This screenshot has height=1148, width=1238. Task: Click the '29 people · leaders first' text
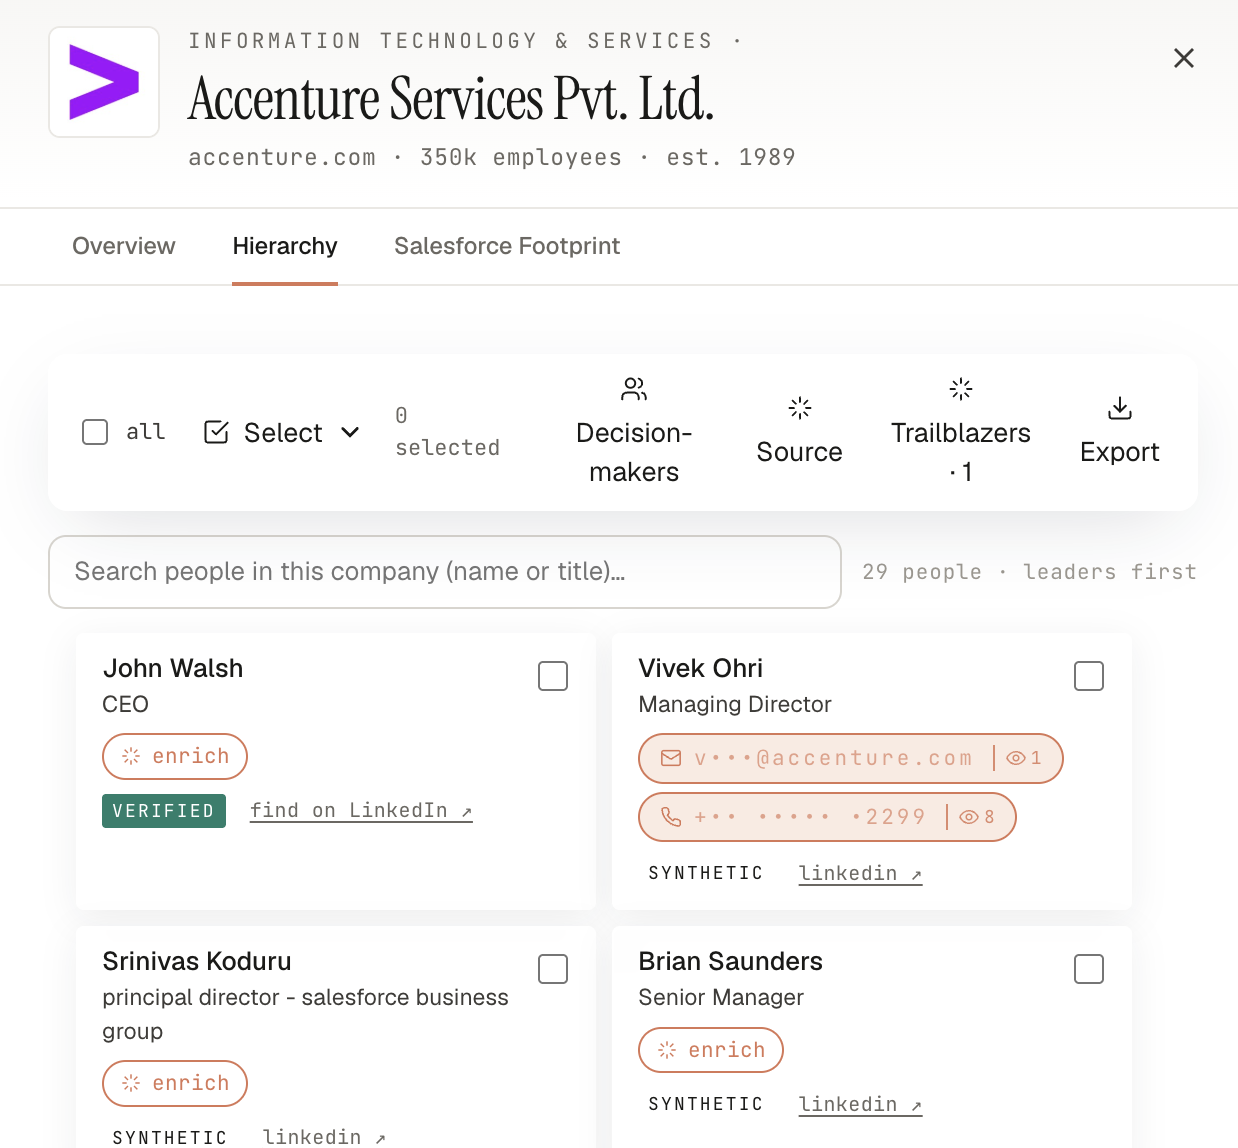1029,572
